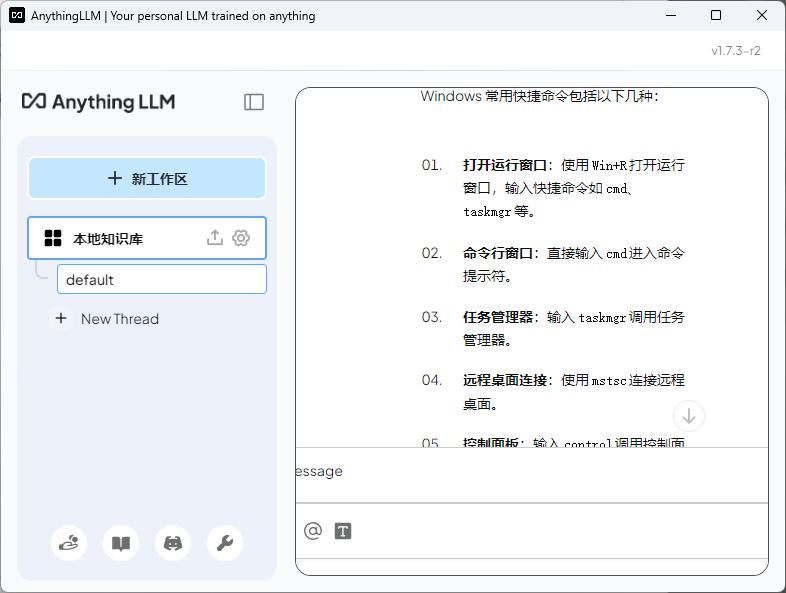Start a New Thread

120,319
